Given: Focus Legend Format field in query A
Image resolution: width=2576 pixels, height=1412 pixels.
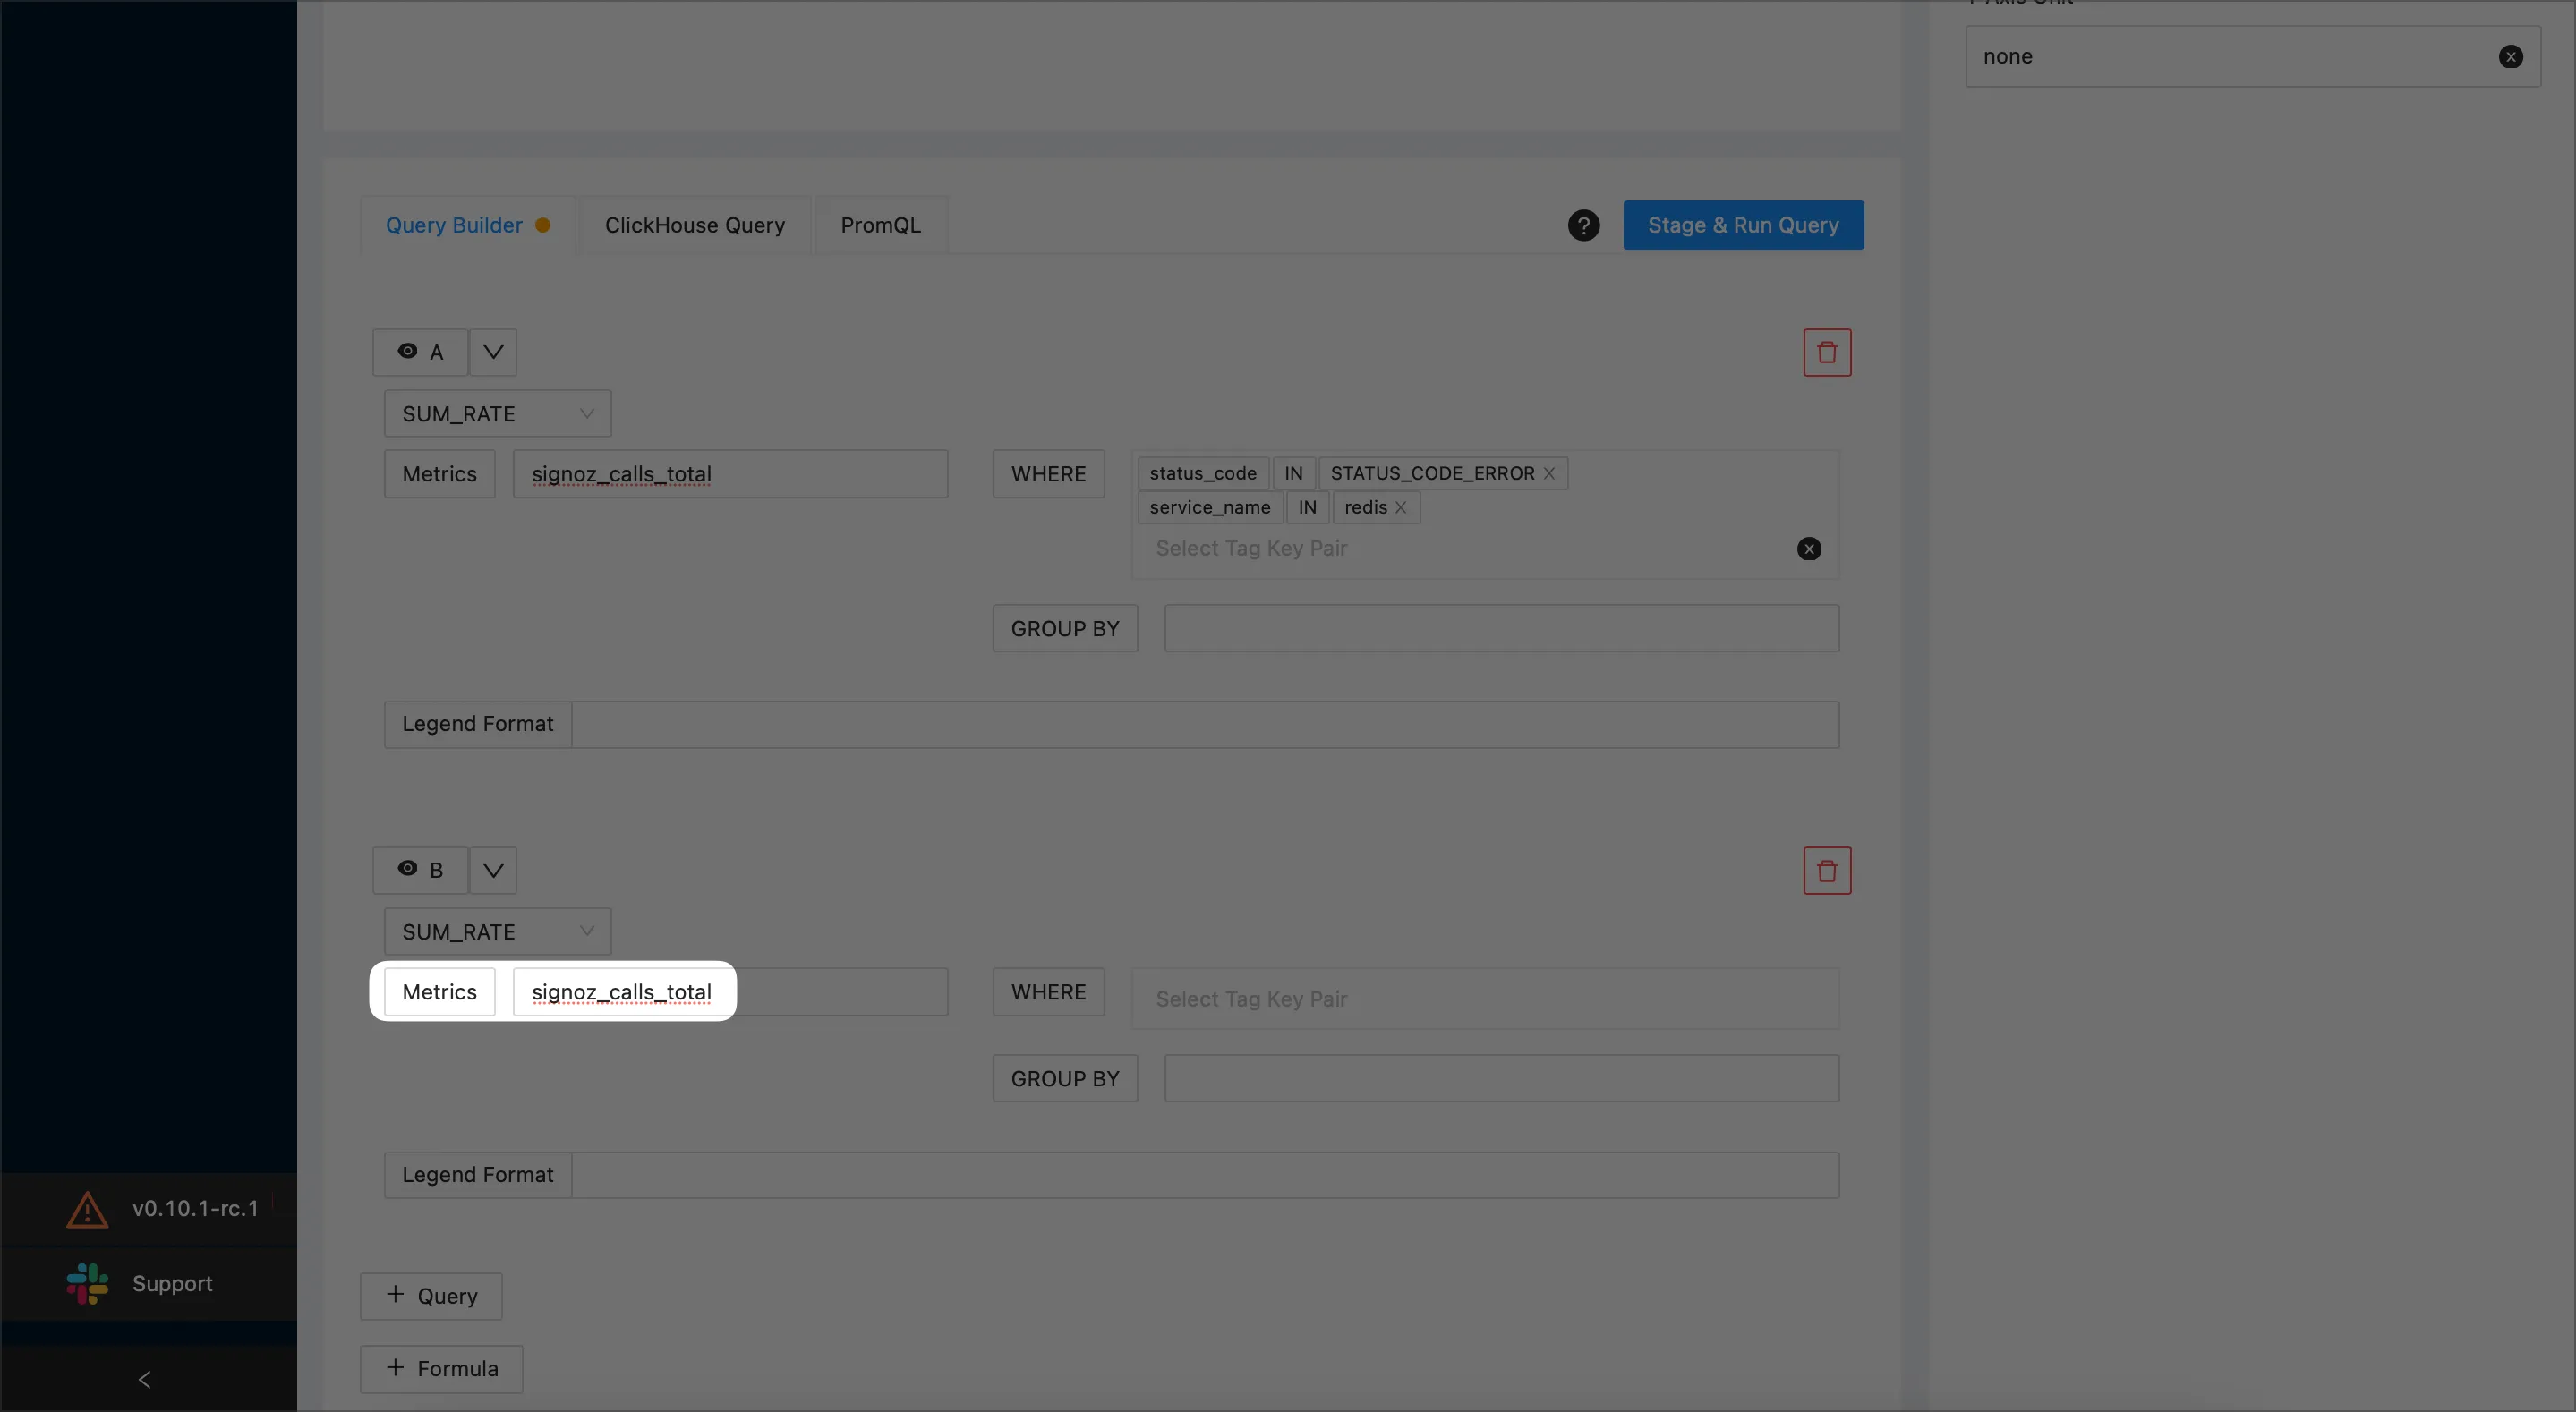Looking at the screenshot, I should pyautogui.click(x=1205, y=724).
